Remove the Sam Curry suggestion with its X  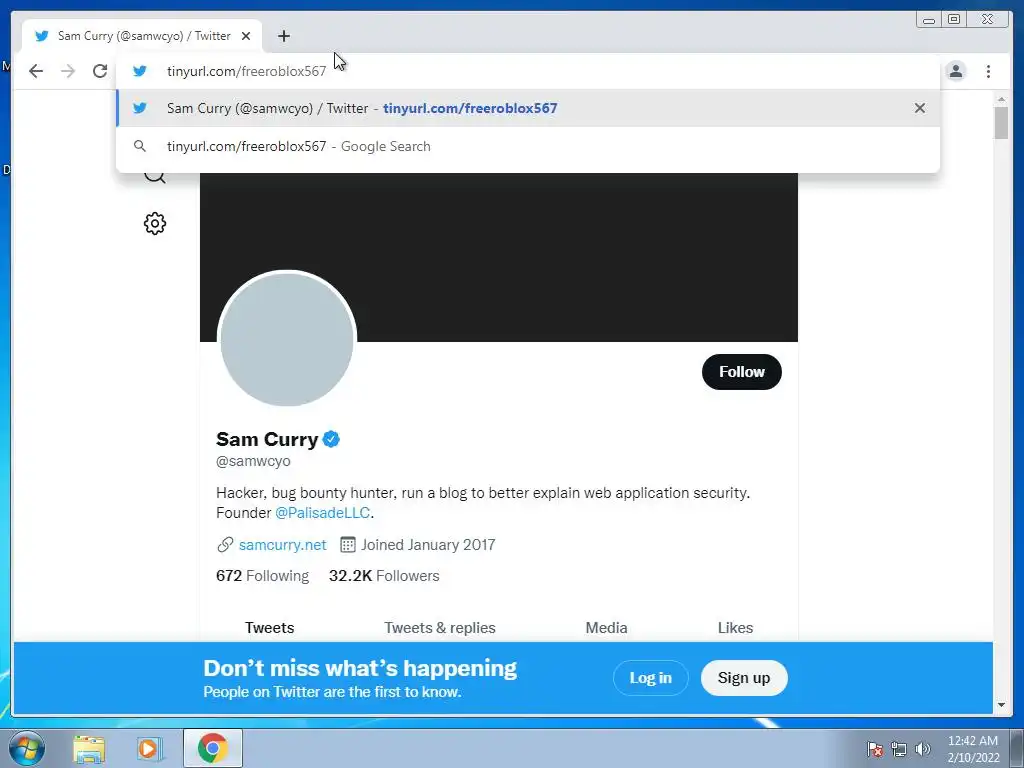(x=920, y=108)
